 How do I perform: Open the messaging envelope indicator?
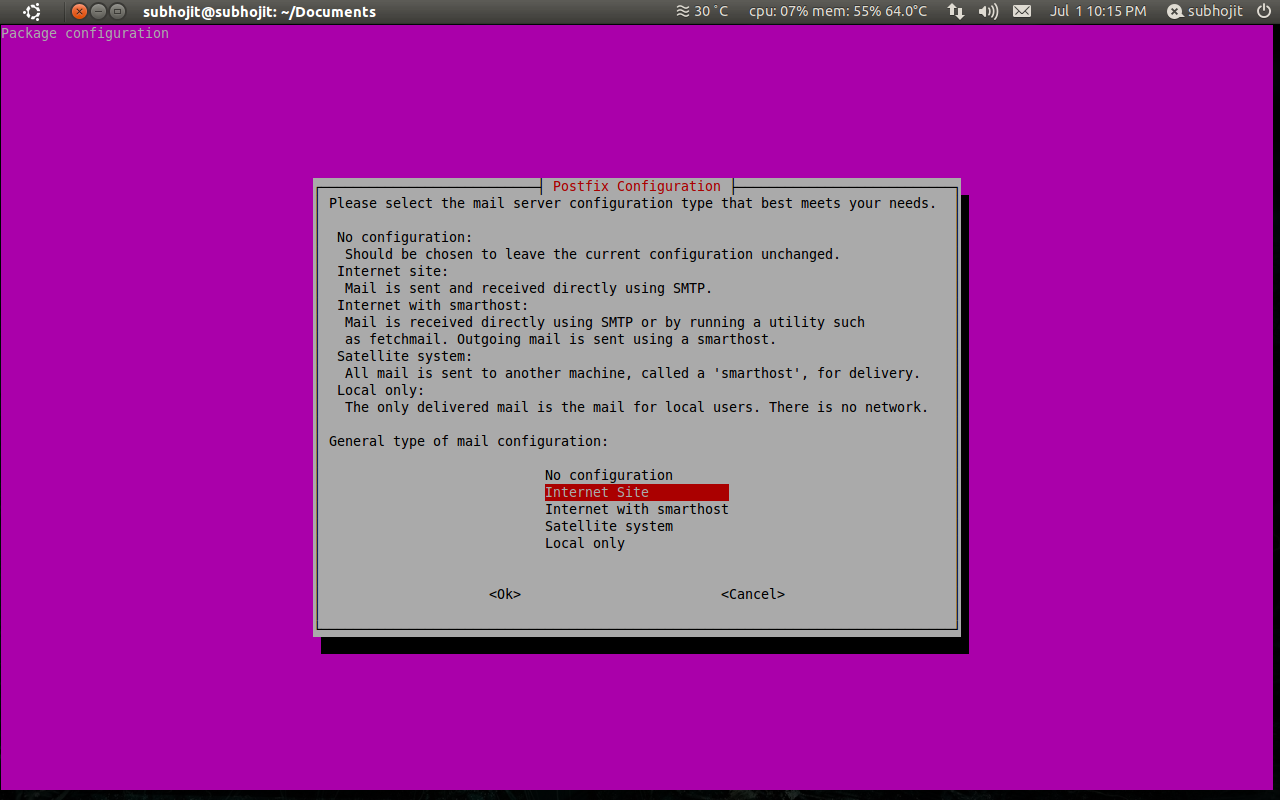(x=1021, y=12)
